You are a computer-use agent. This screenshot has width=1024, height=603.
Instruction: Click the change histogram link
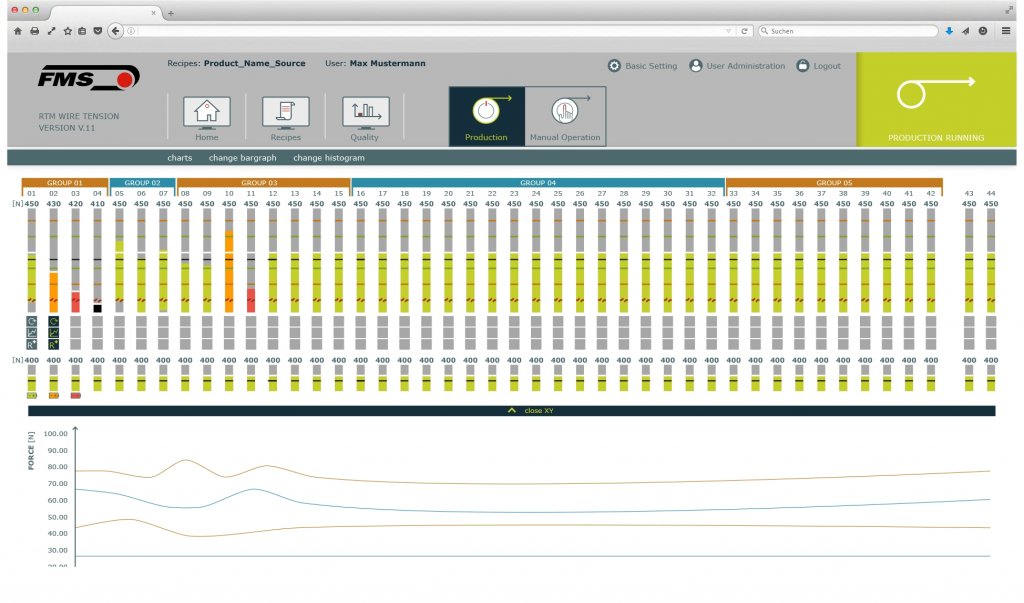(328, 158)
